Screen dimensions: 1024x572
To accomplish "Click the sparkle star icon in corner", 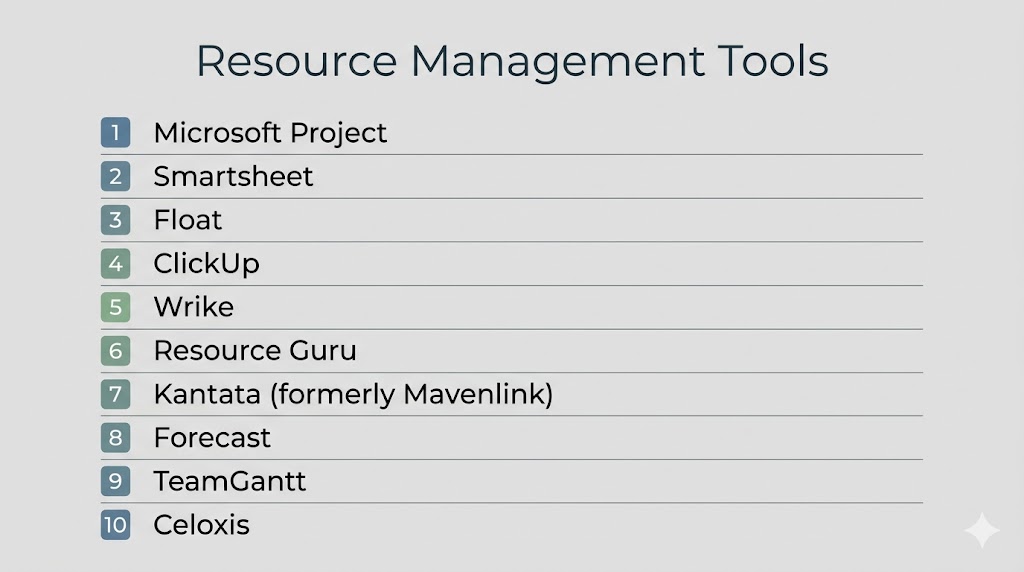I will (x=981, y=531).
